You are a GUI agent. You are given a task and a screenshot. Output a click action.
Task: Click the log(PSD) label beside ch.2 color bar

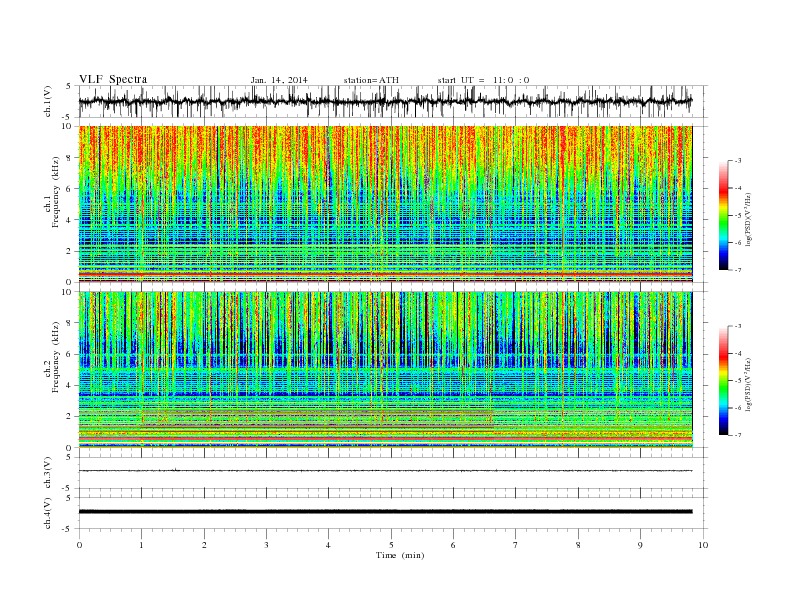tap(748, 383)
